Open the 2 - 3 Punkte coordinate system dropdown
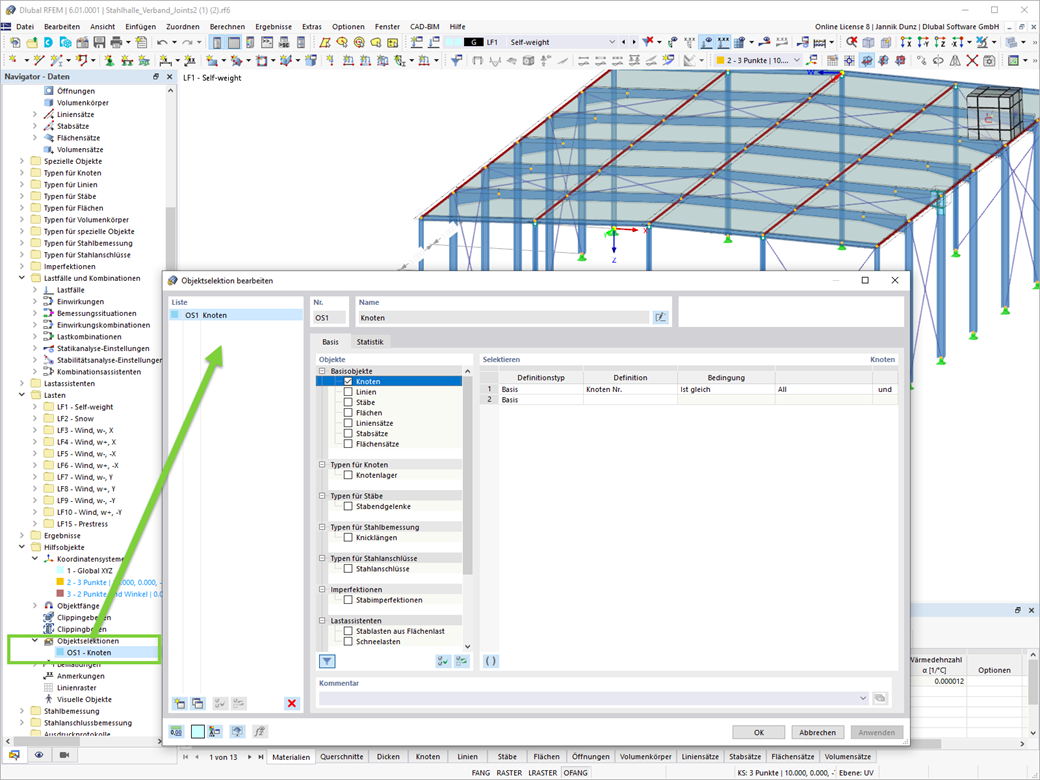Screen dimensions: 1040x780 (x=797, y=60)
